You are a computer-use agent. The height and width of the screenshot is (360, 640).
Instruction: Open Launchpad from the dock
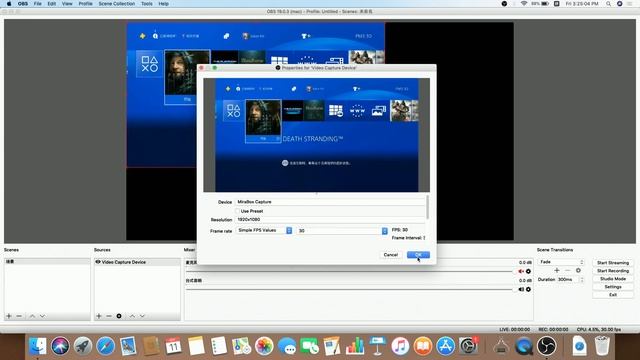pyautogui.click(x=83, y=346)
